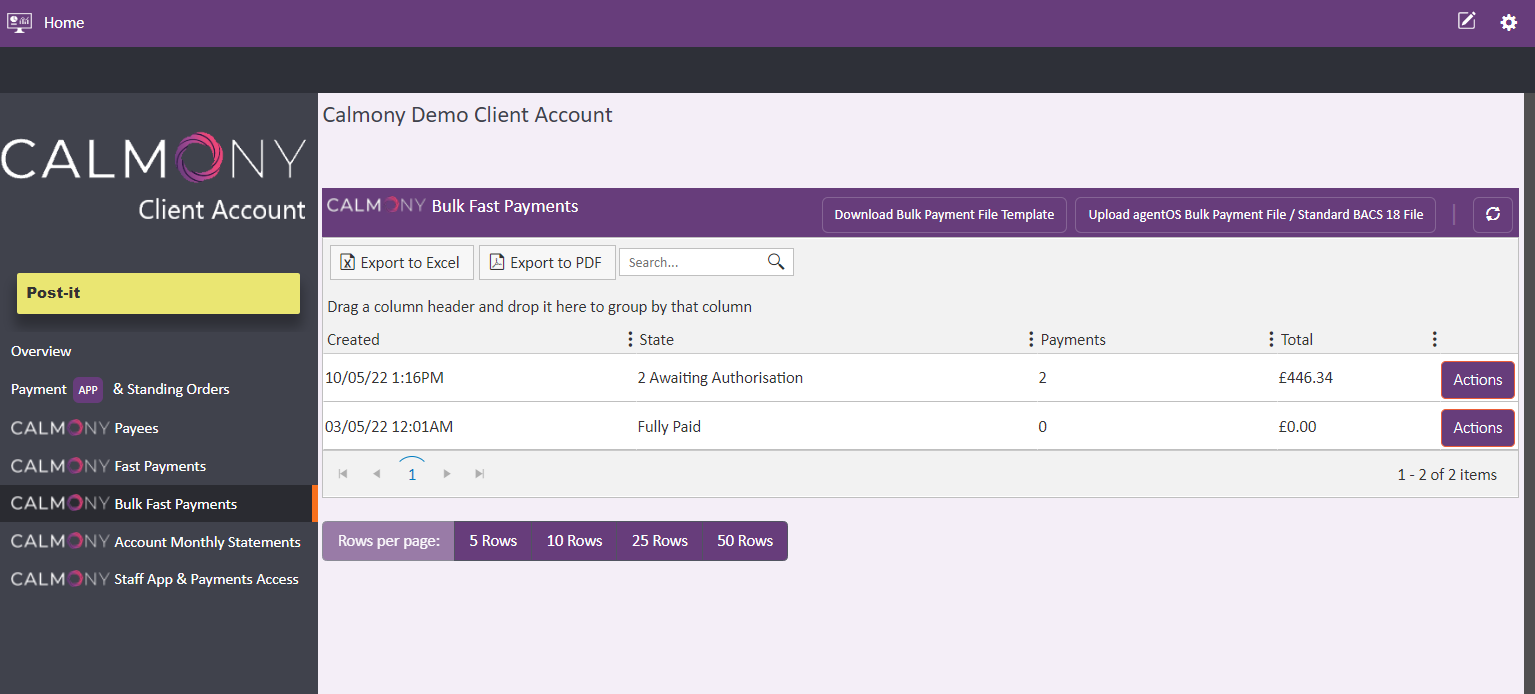Click the 03/05/22 12:01AM created cell
Viewport: 1535px width, 694px height.
coord(389,427)
